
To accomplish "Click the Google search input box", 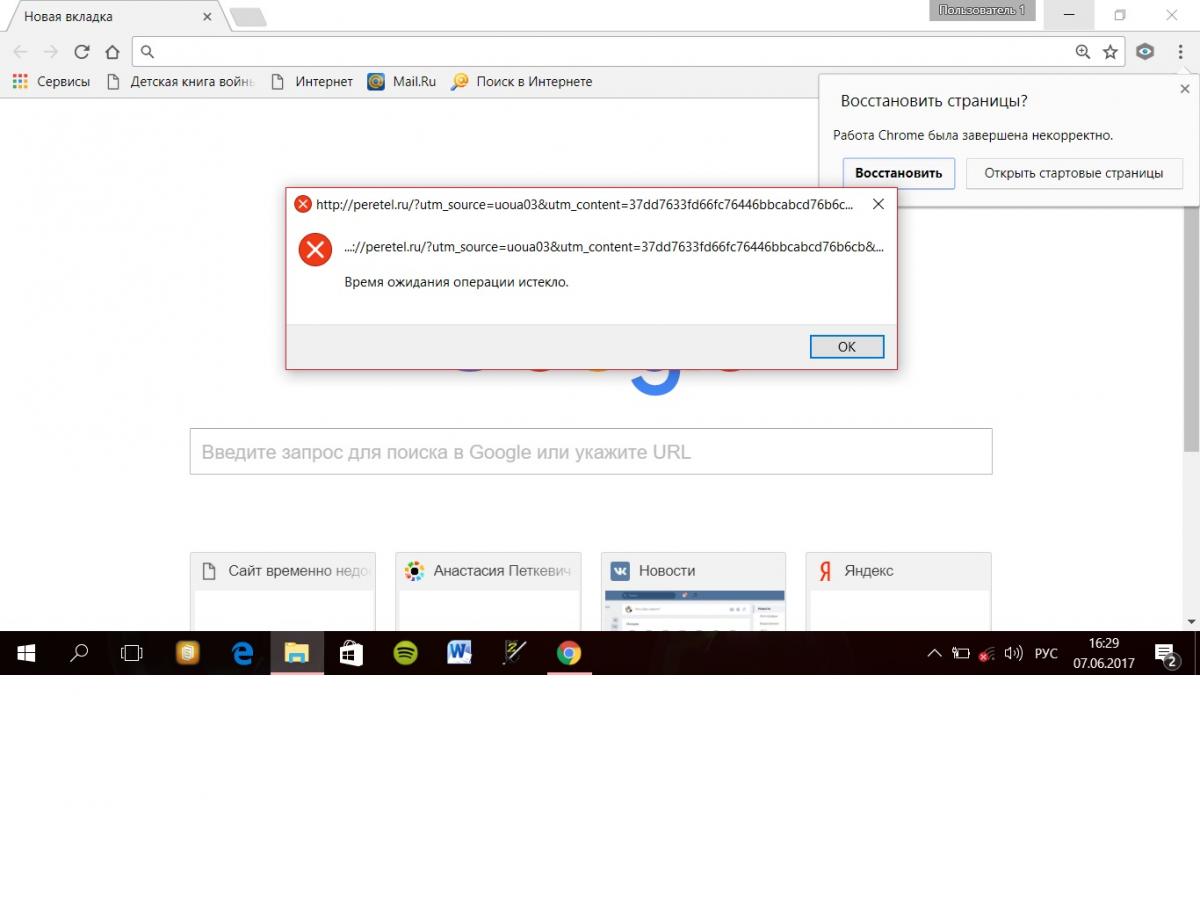I will click(591, 452).
